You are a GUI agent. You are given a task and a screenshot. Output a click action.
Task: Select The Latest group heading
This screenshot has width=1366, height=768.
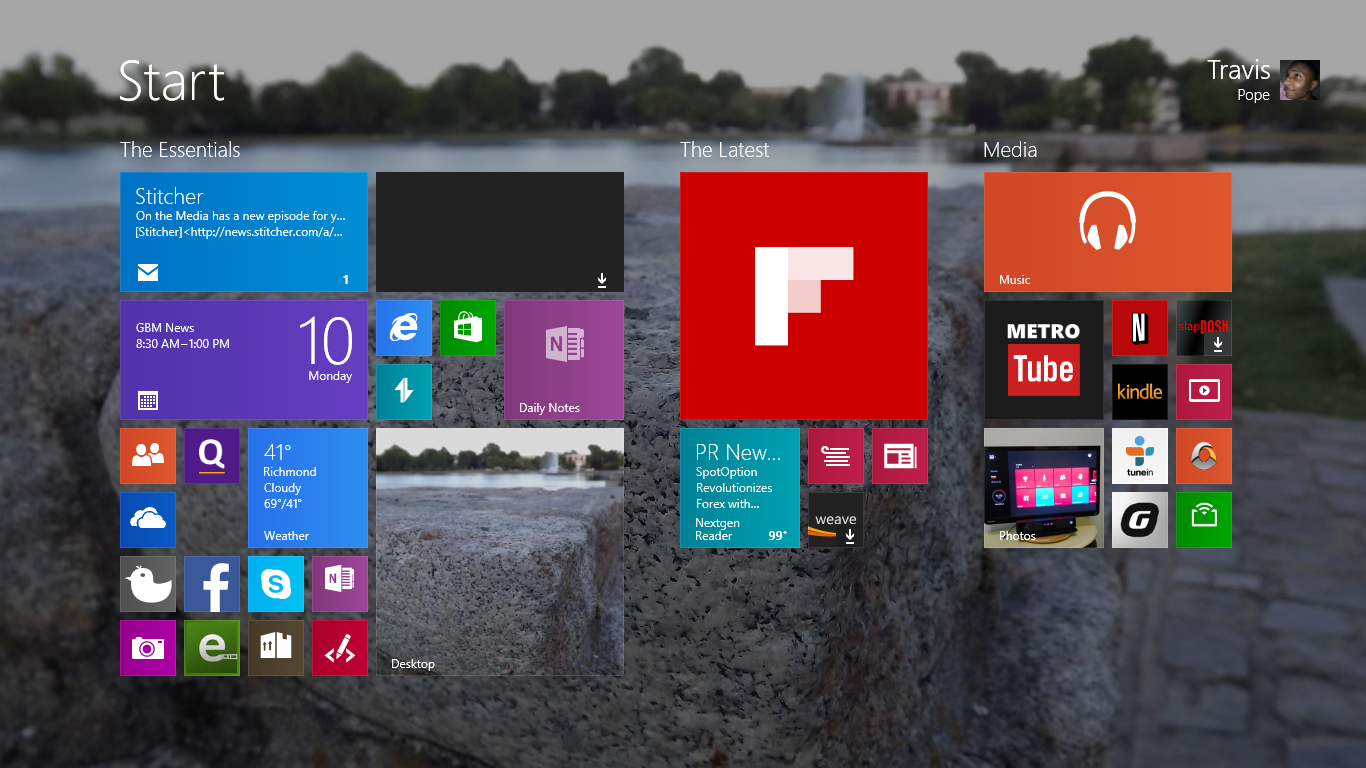[725, 150]
